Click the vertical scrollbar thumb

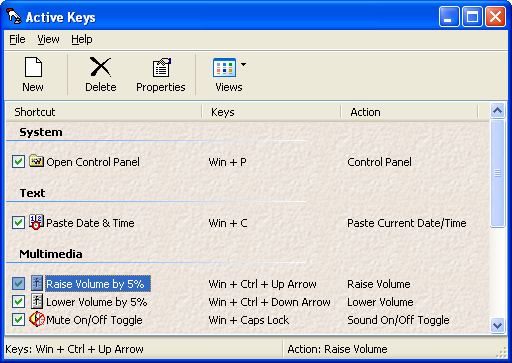point(497,173)
